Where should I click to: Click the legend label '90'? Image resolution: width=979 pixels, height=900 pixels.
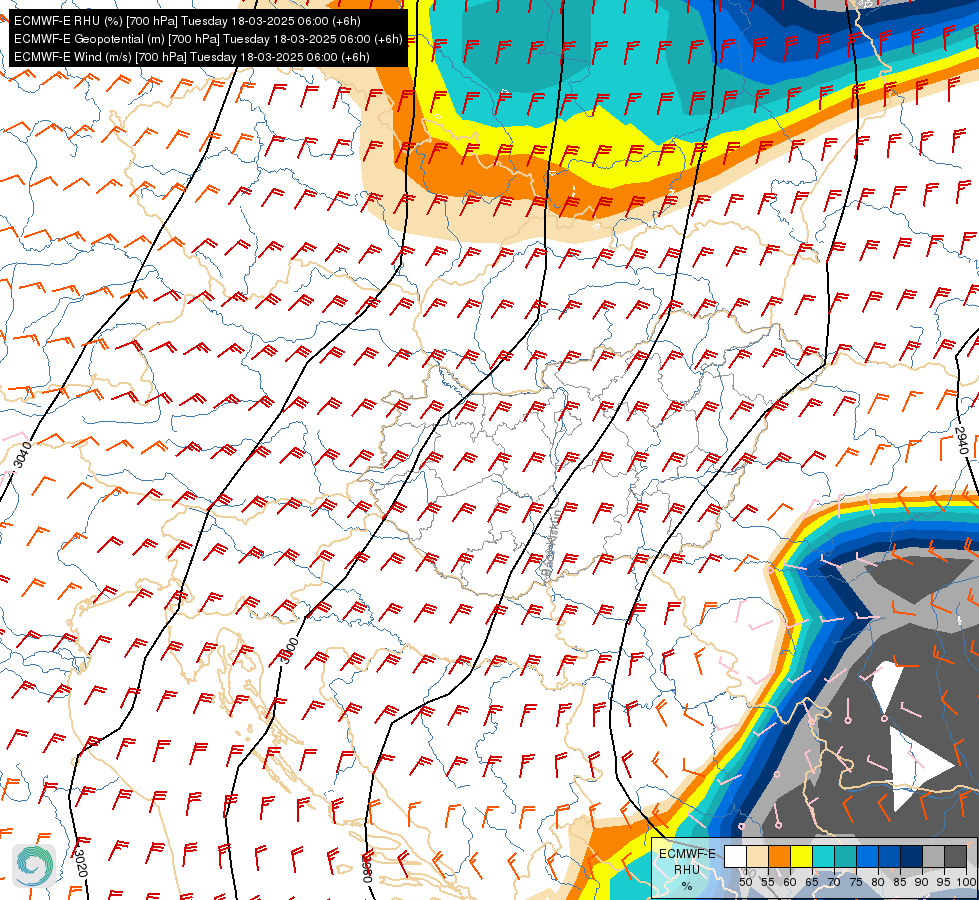922,882
